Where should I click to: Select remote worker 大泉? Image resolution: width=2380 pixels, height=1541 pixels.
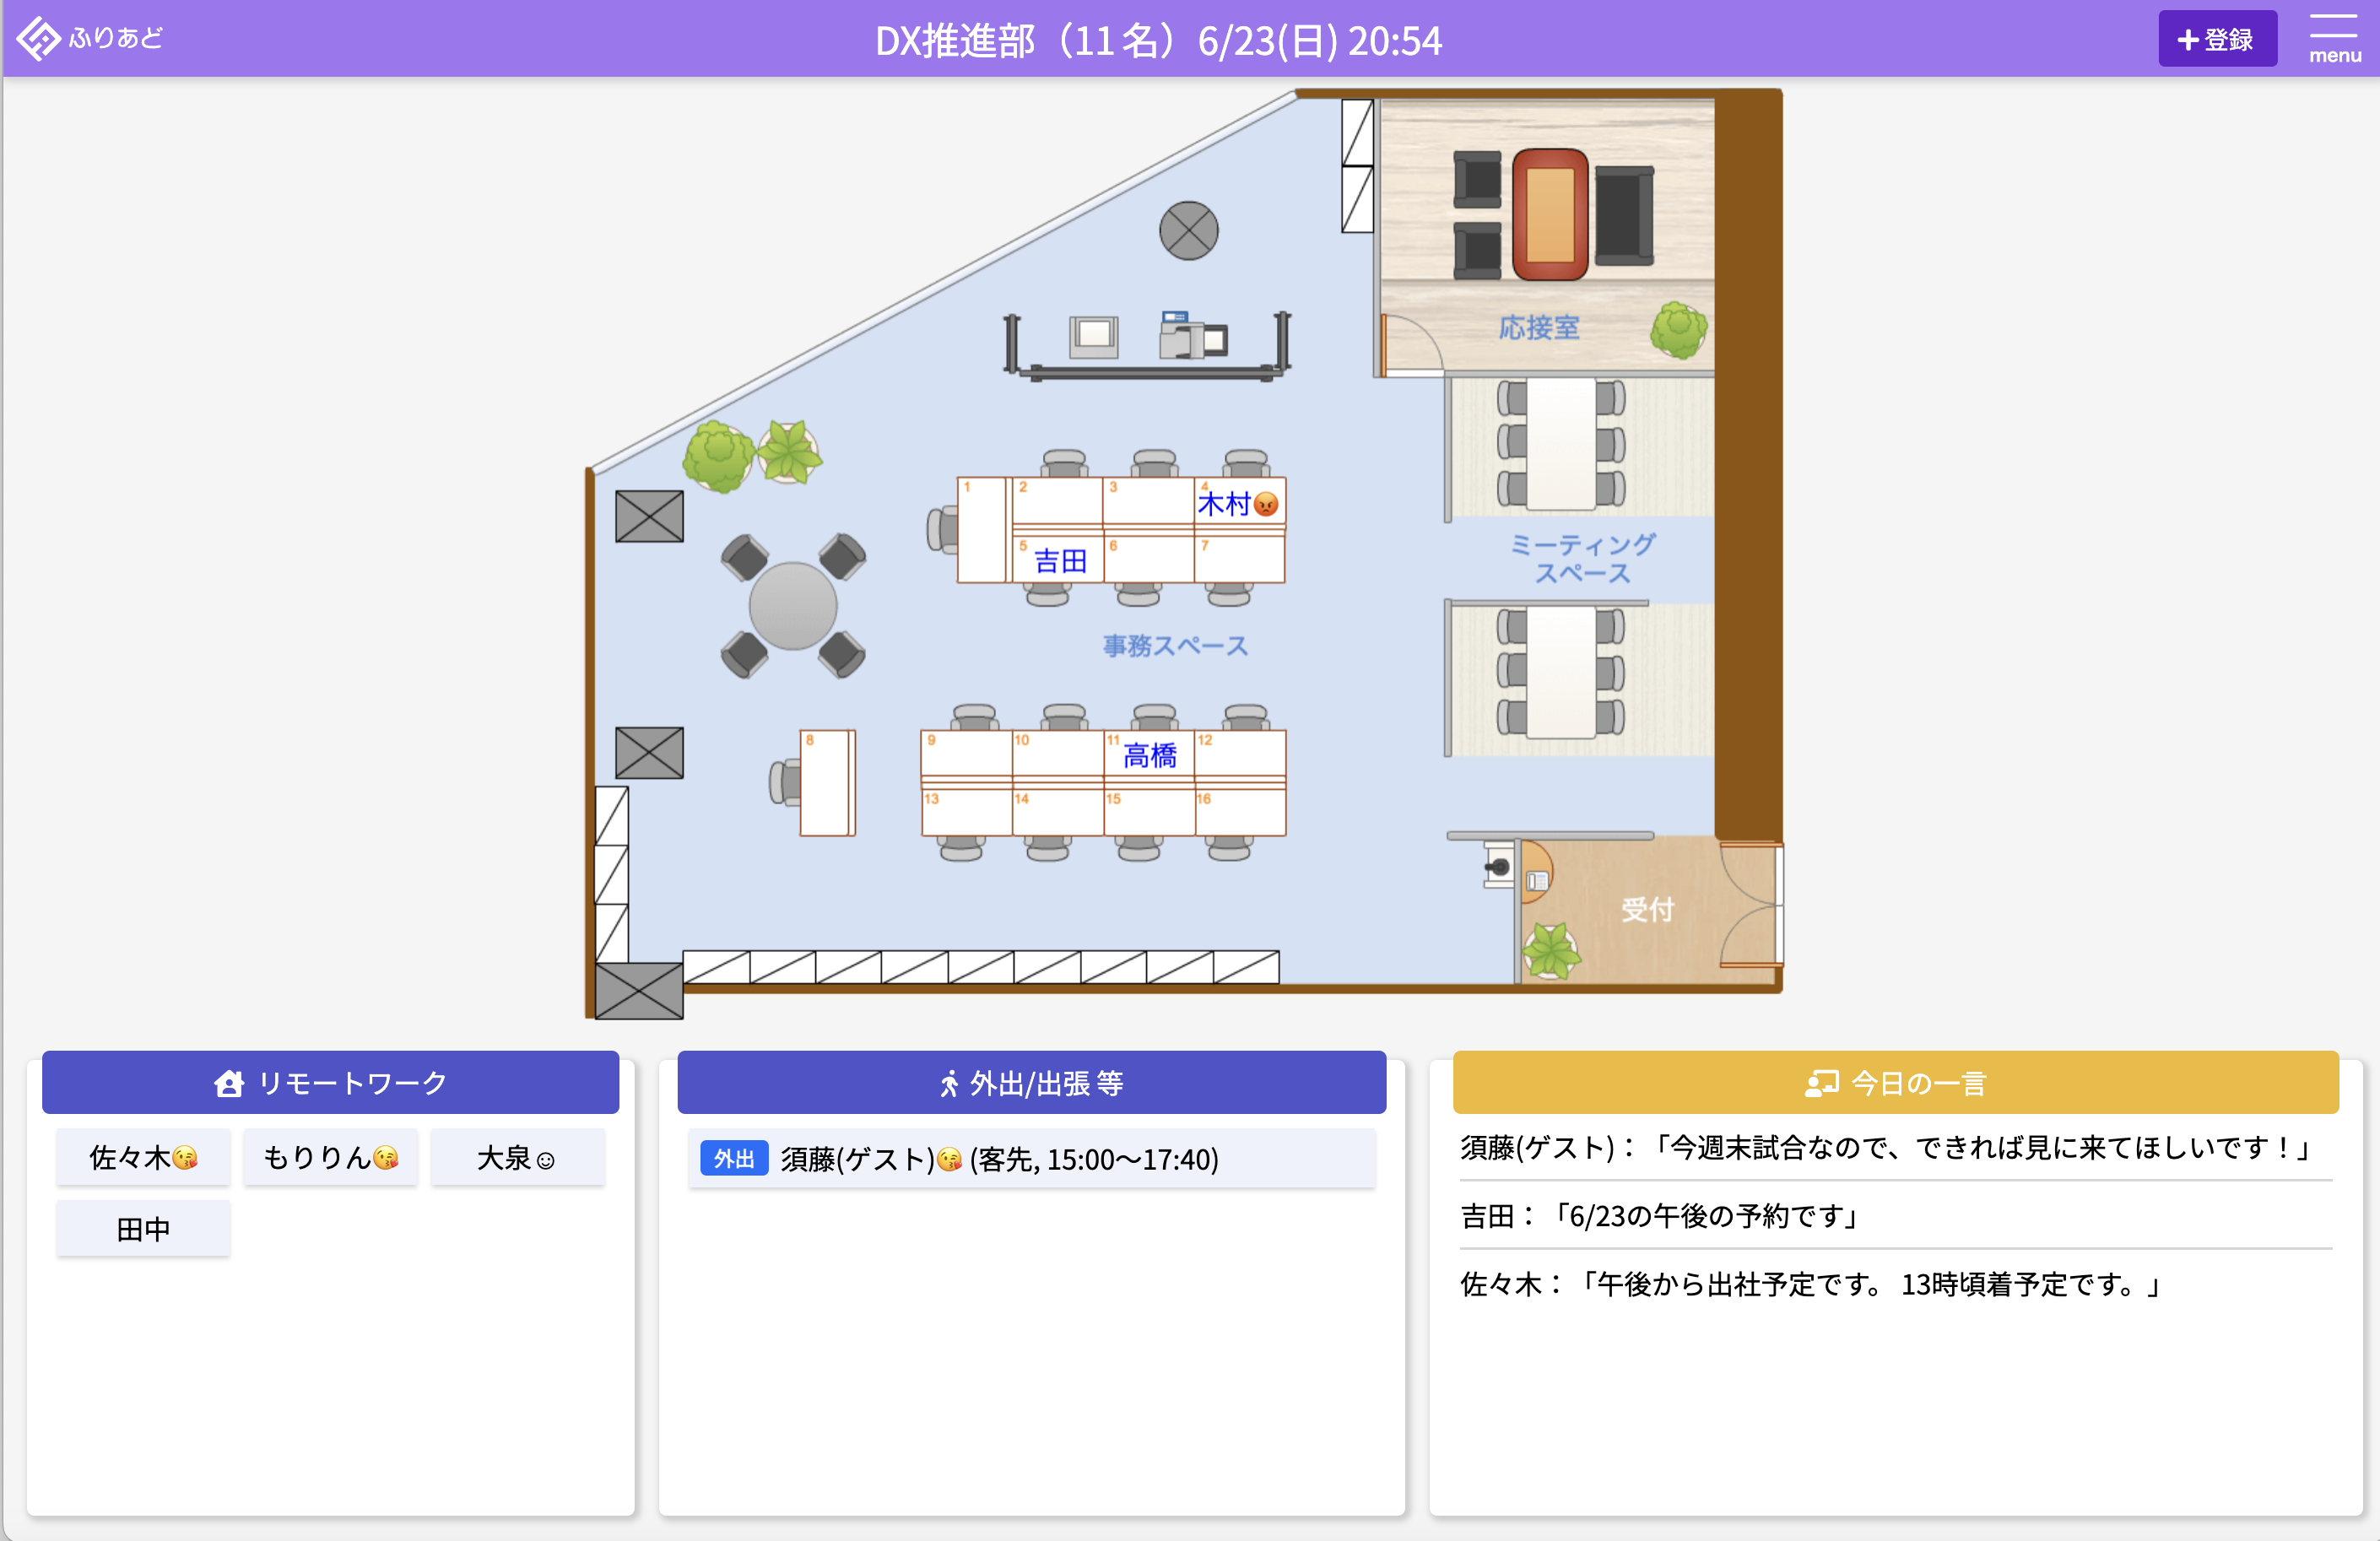517,1157
